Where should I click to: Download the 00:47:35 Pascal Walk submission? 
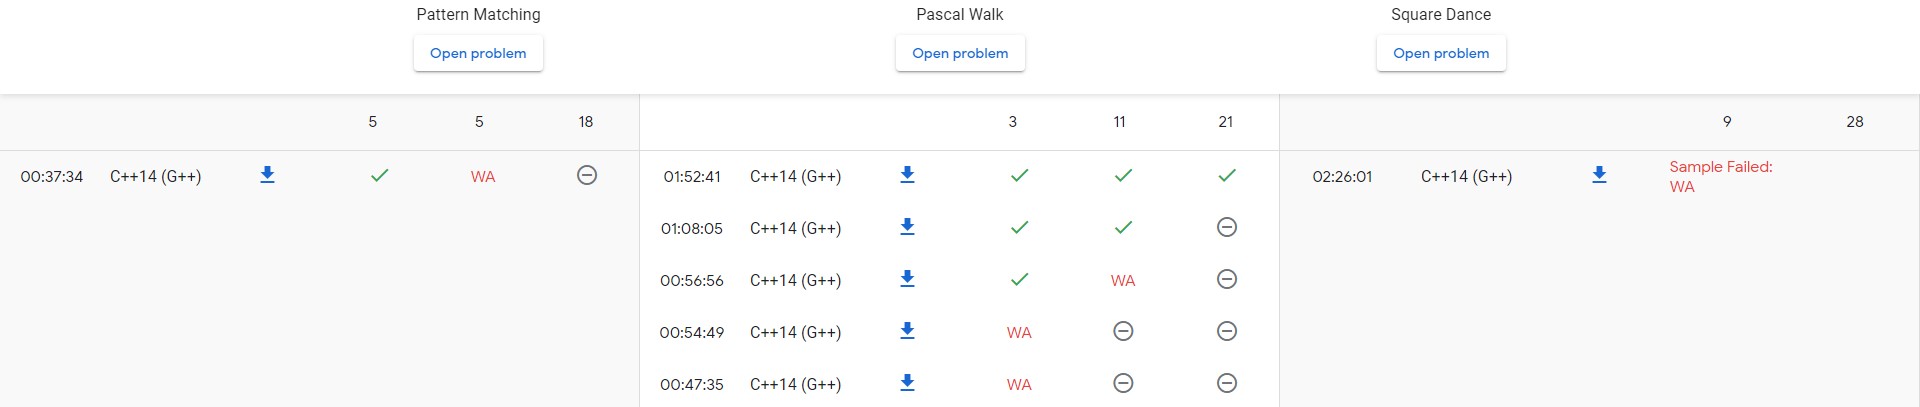click(x=907, y=384)
